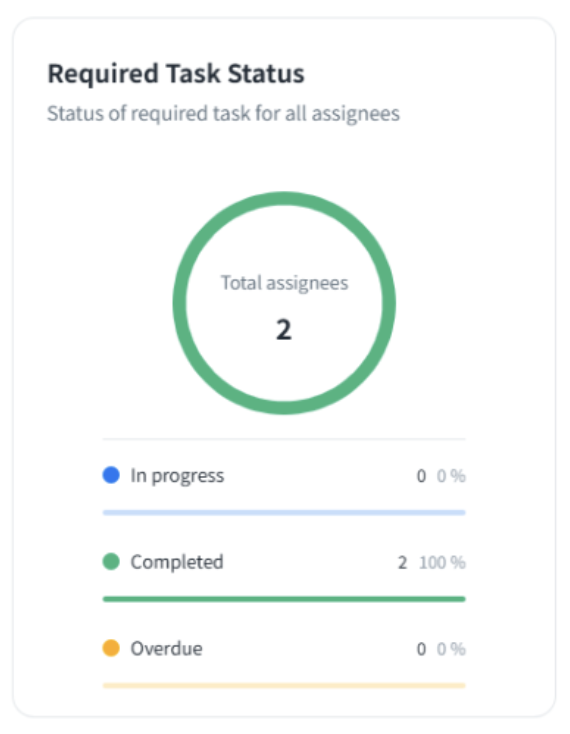
Task: Click the Overdue count value 0
Action: [421, 649]
